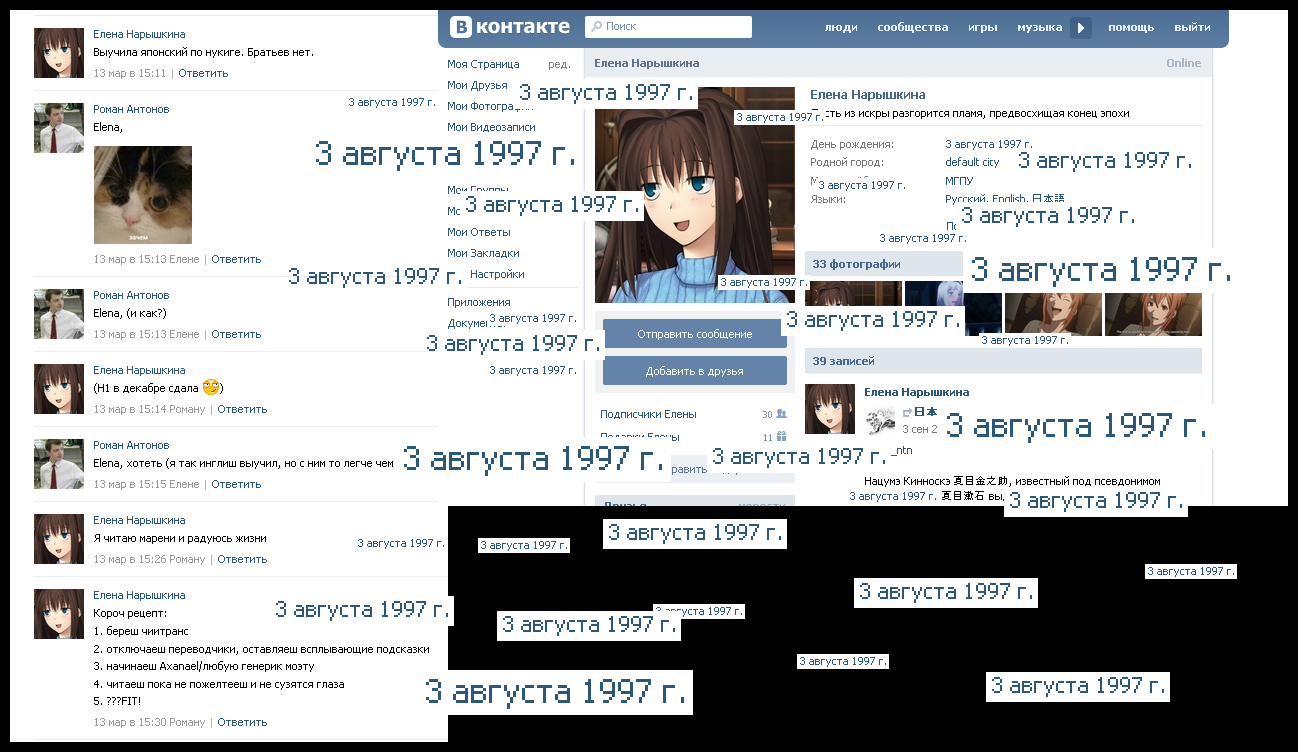Click Ответить on the 15:14 Роману comment
1298x752 pixels.
pos(242,409)
